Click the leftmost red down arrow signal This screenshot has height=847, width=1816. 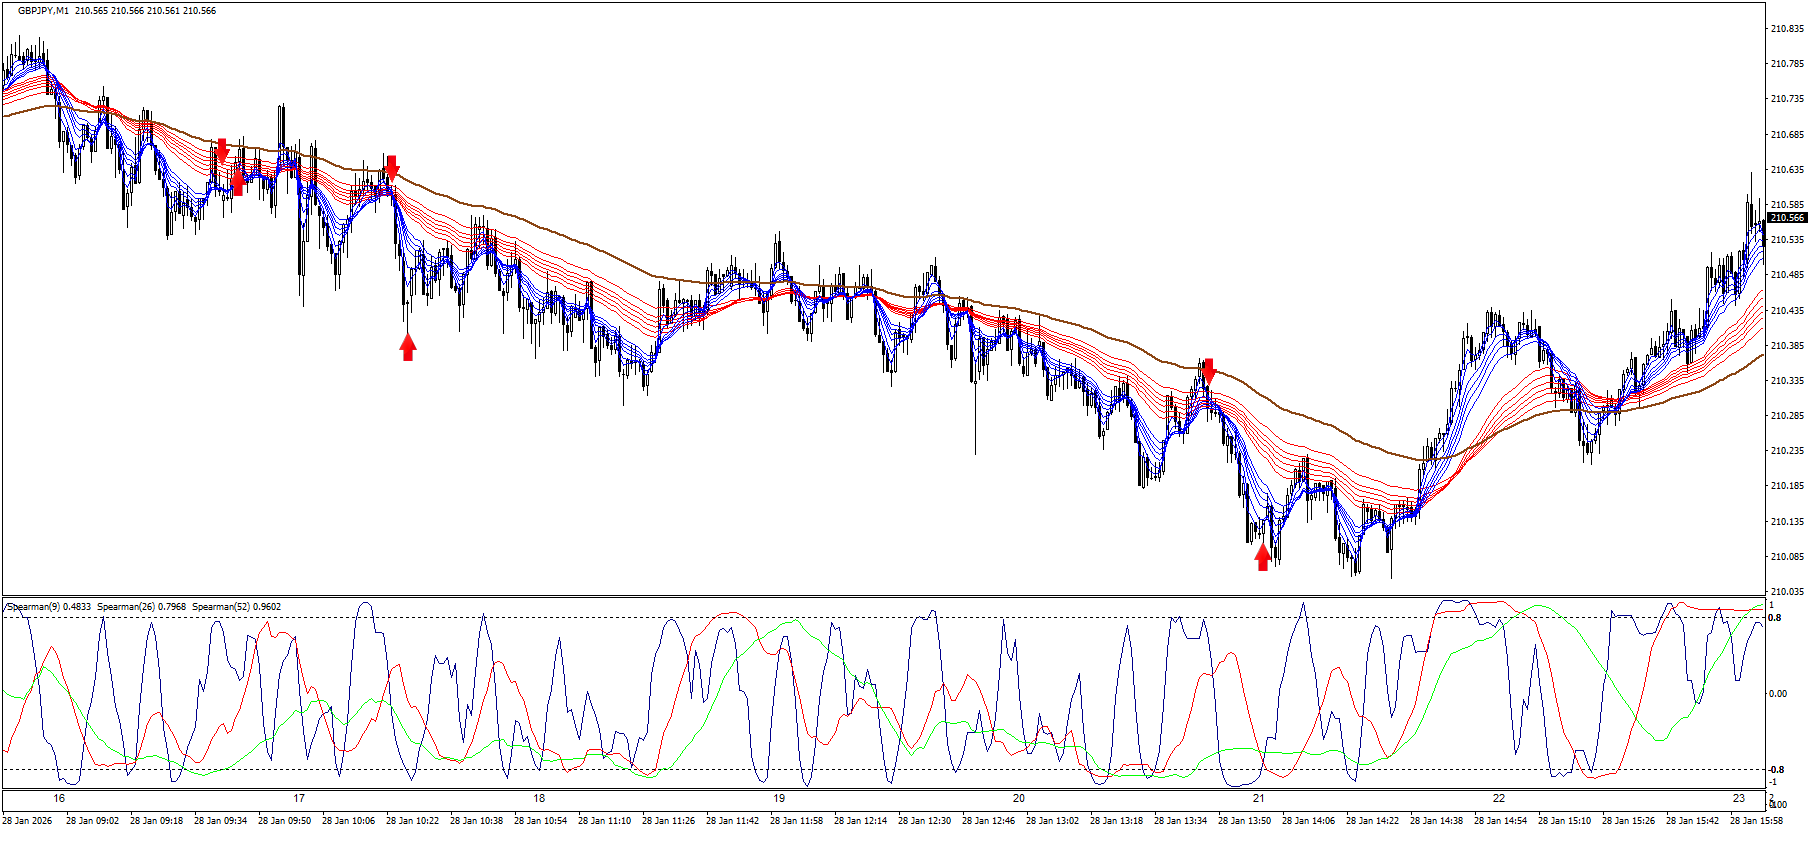click(221, 151)
